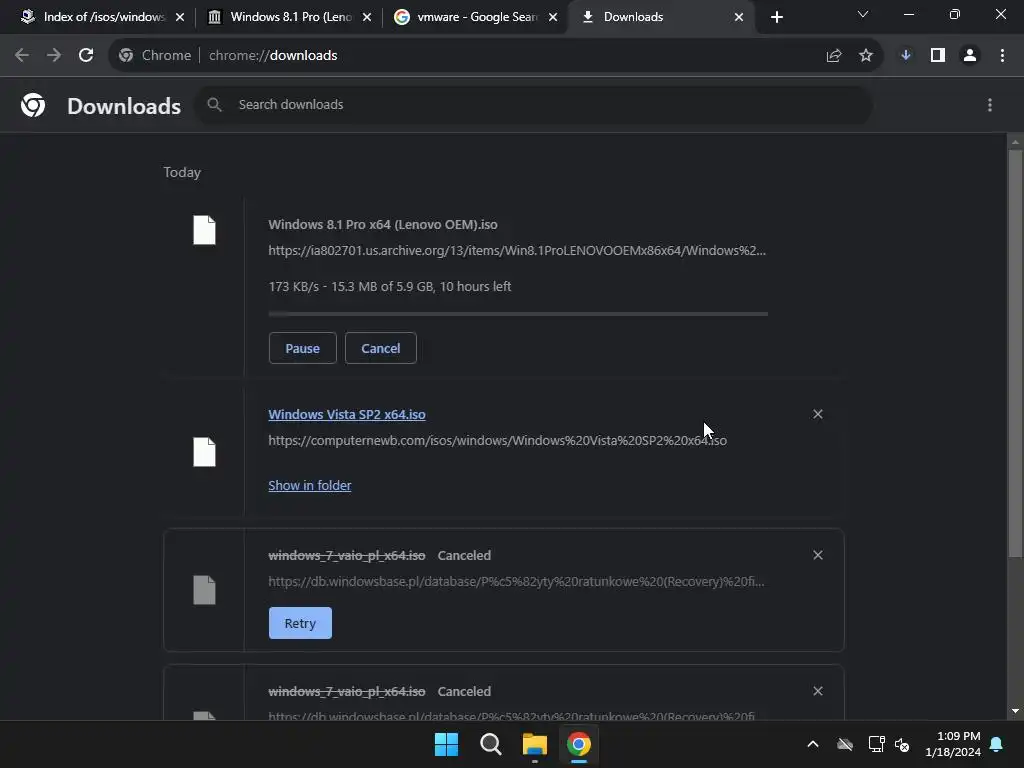Click the Windows 8.1 Pro x64 (Lenovo OEM).iso filename
1024x768 pixels.
pos(383,224)
